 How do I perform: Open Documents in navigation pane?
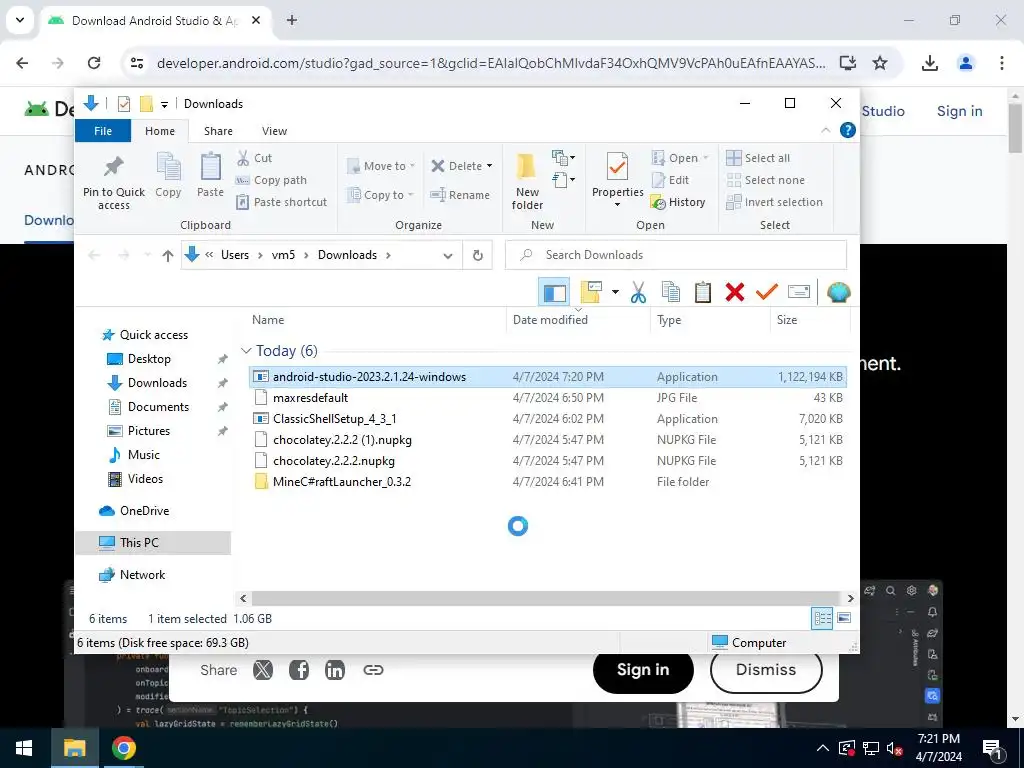click(158, 407)
